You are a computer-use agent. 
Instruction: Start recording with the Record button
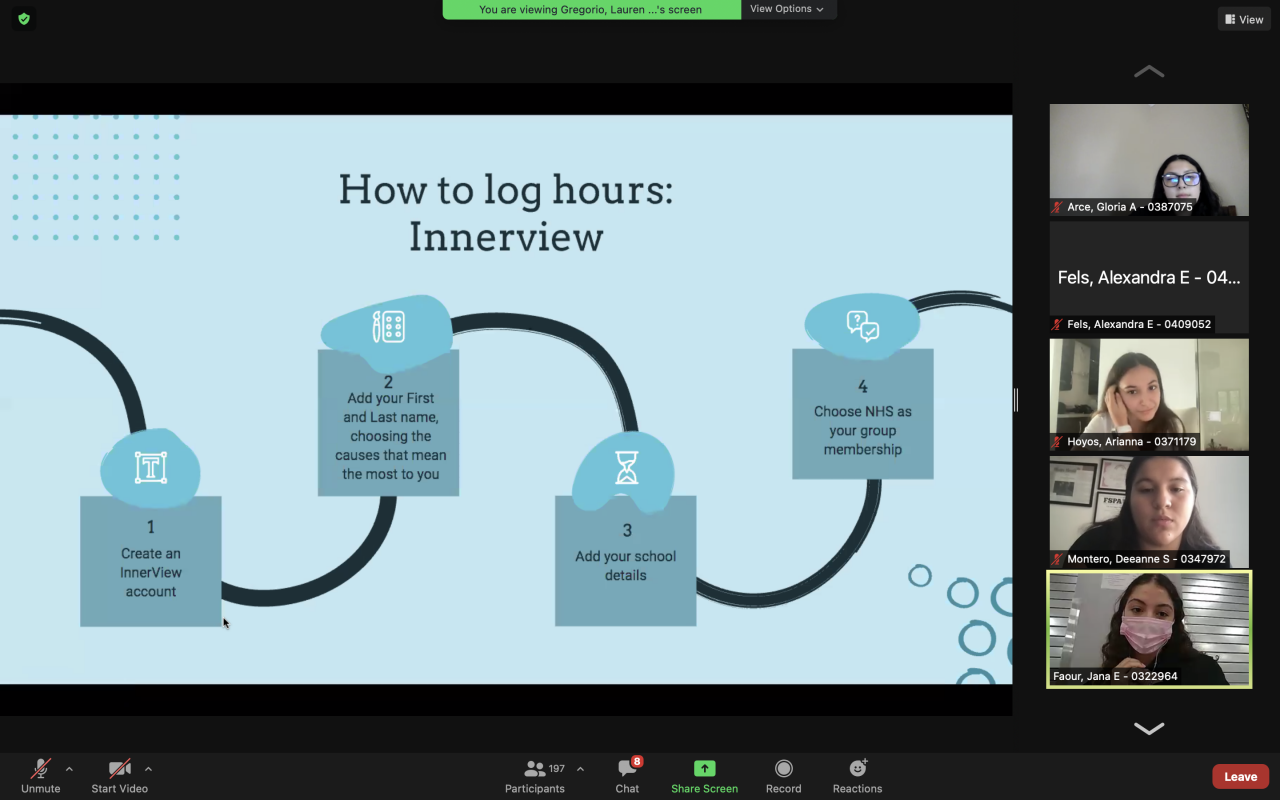pos(784,776)
